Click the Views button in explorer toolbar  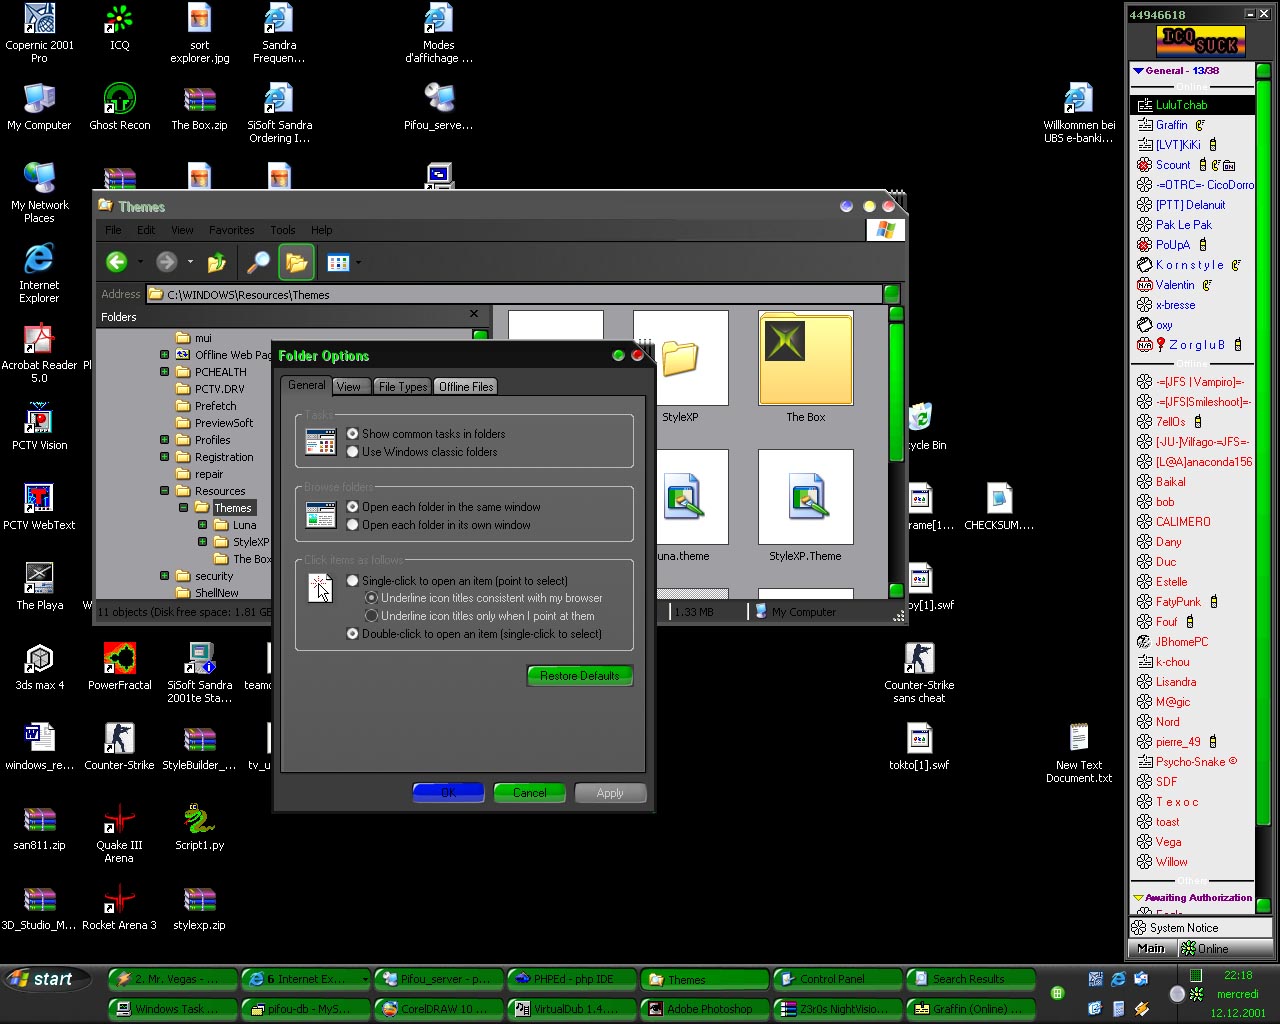coord(338,262)
